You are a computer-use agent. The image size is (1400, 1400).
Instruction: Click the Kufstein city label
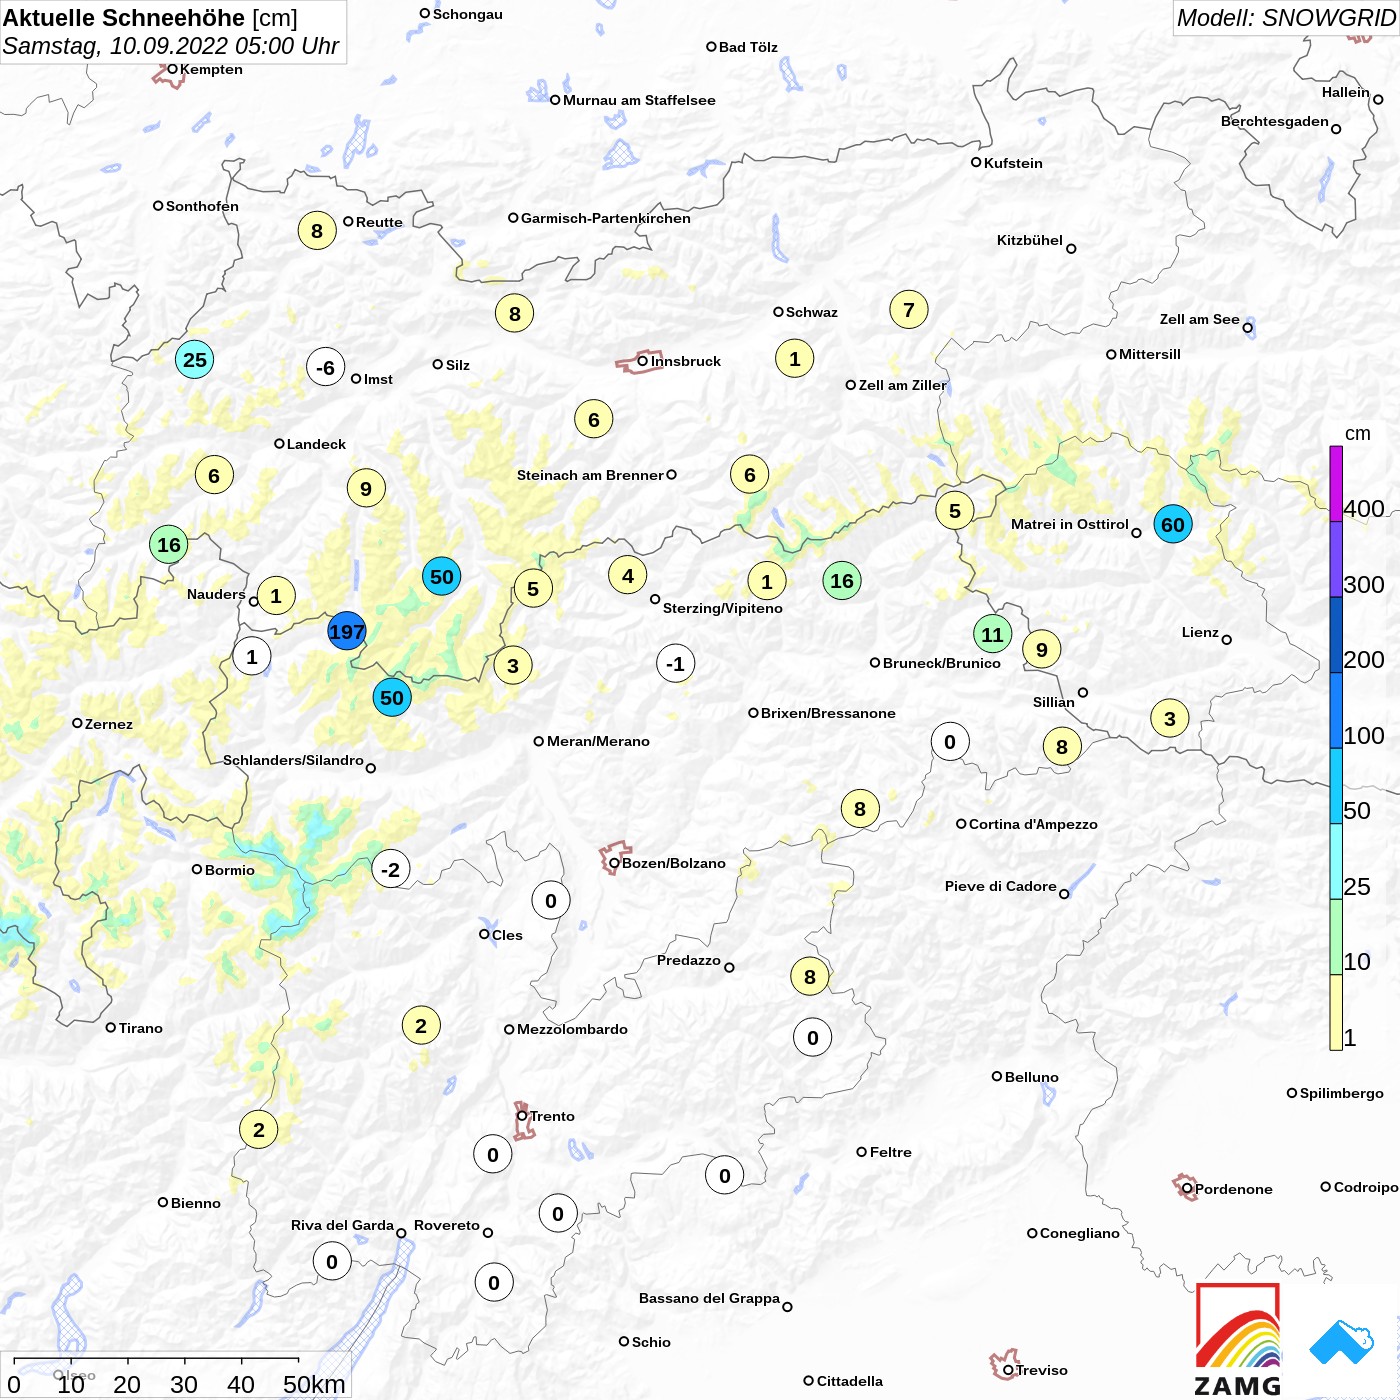[1013, 163]
